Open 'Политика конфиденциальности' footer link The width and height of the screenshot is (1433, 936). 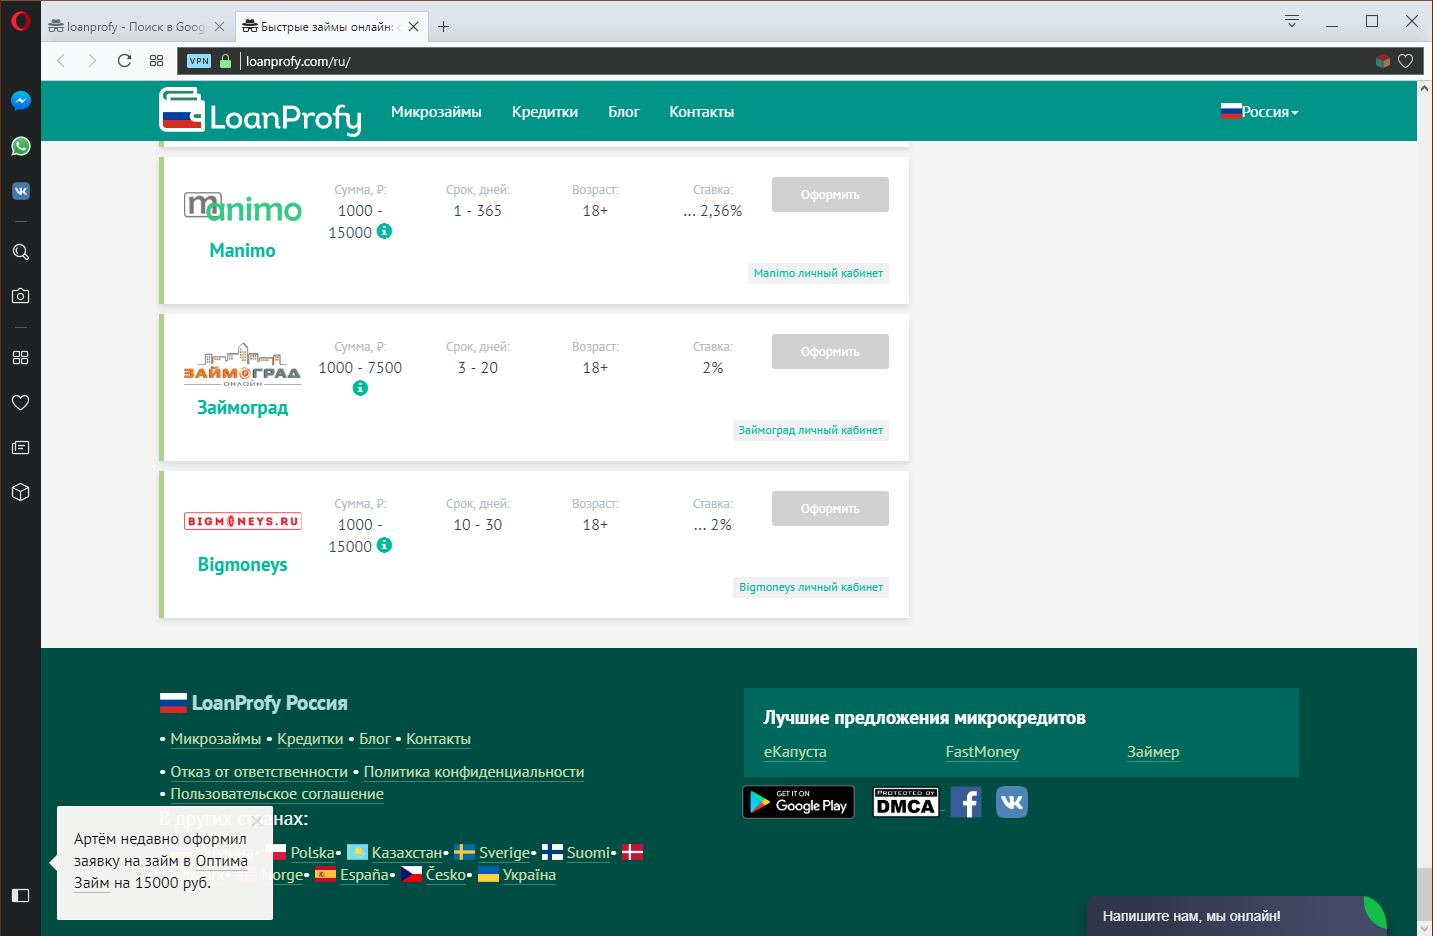pyautogui.click(x=474, y=772)
